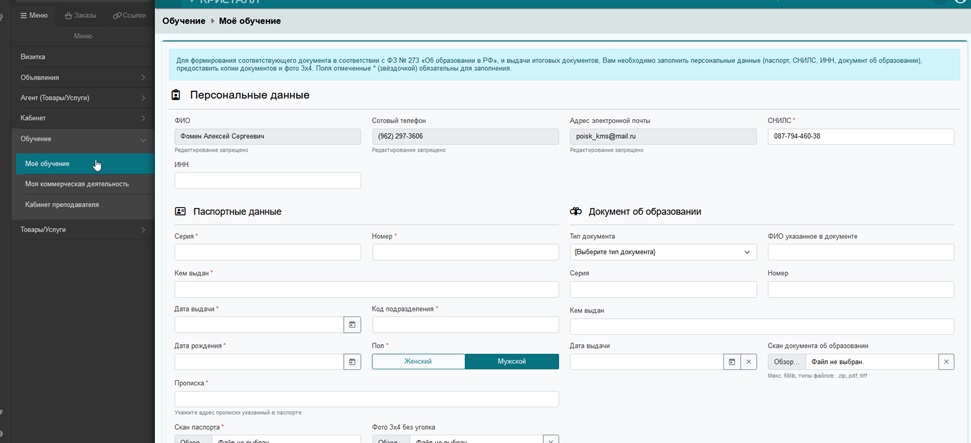Image resolution: width=971 pixels, height=443 pixels.
Task: Click the ИНН input field
Action: pos(268,180)
